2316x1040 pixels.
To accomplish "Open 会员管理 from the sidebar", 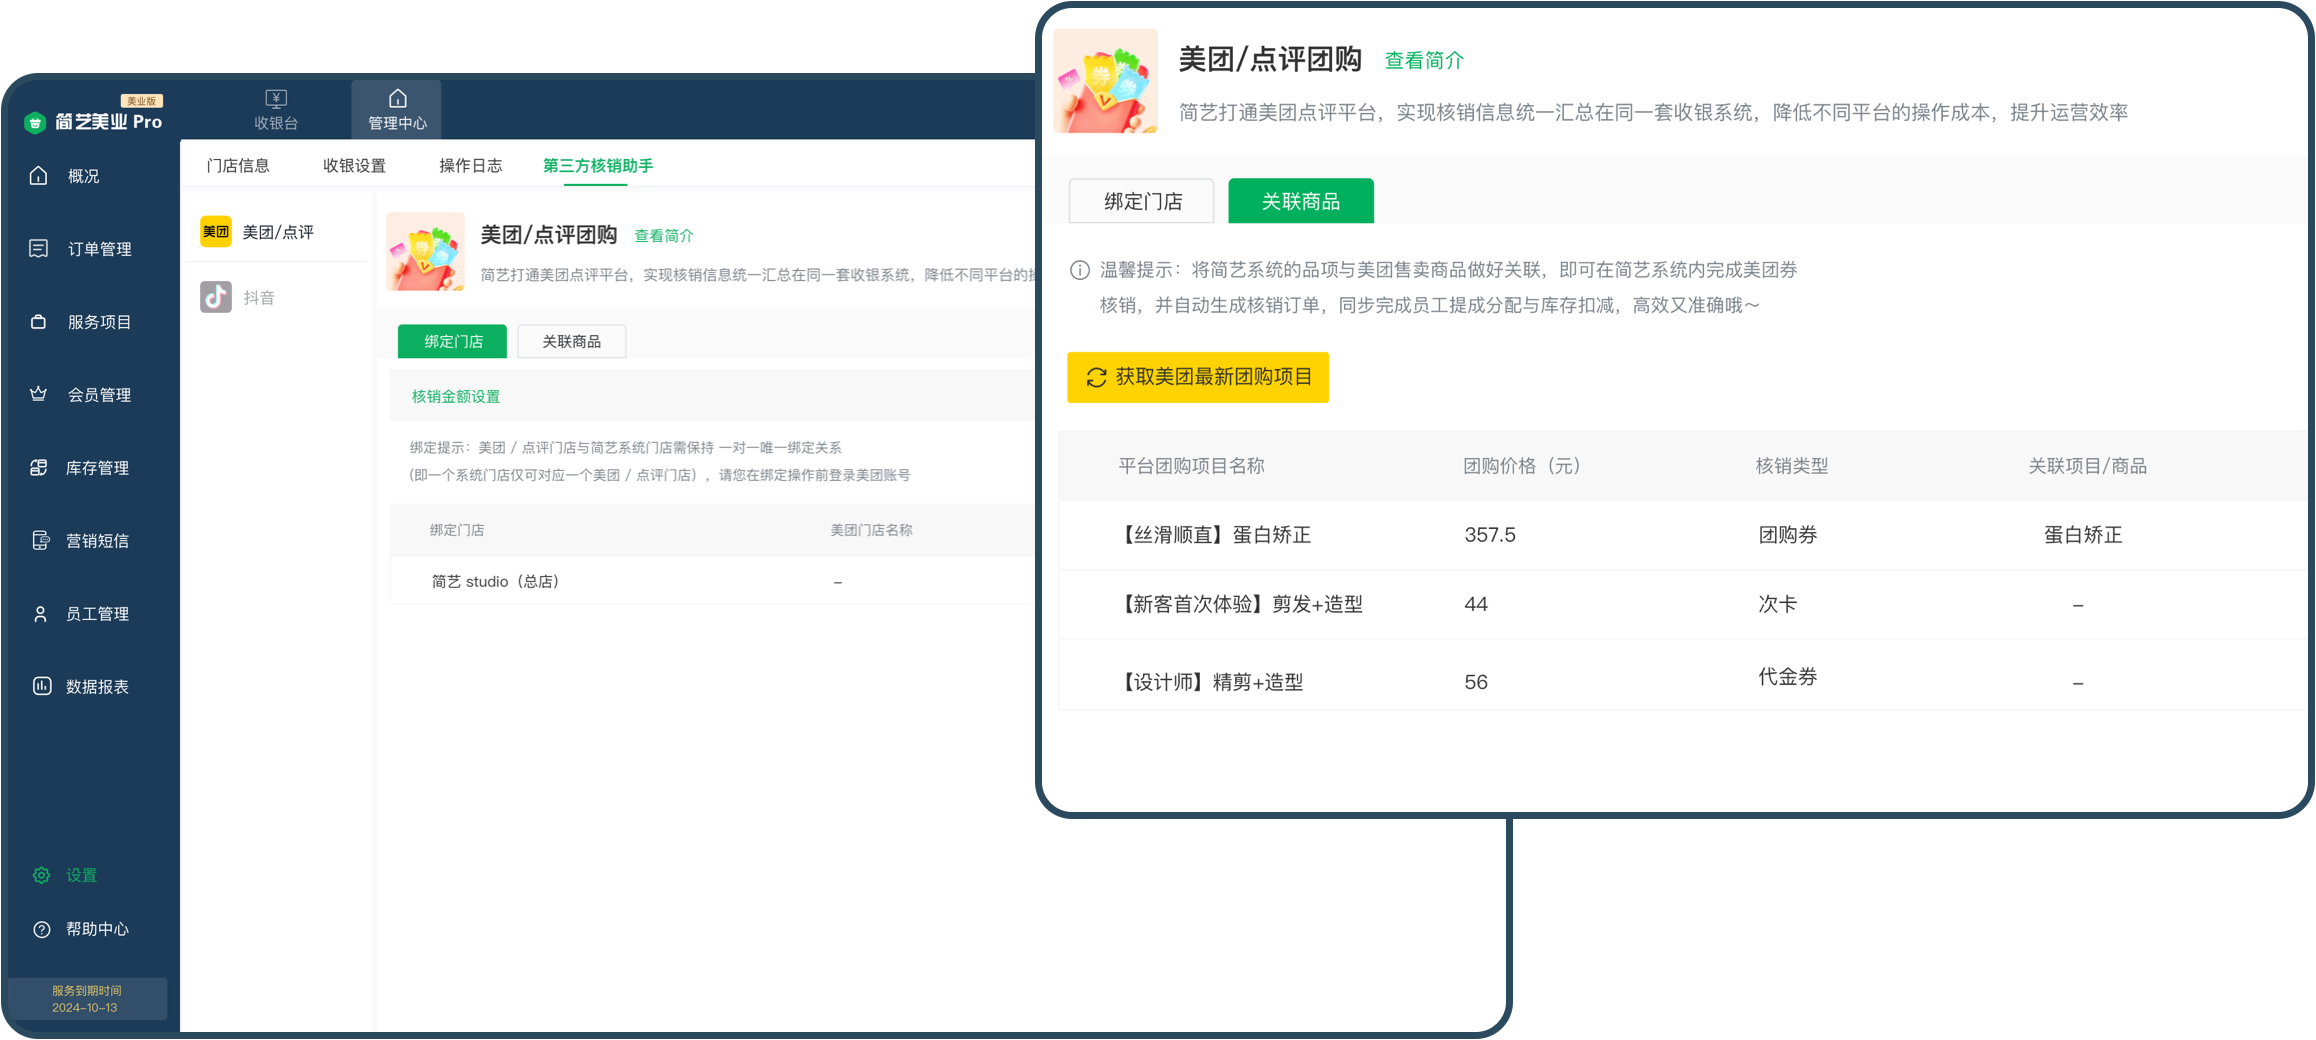I will [100, 394].
